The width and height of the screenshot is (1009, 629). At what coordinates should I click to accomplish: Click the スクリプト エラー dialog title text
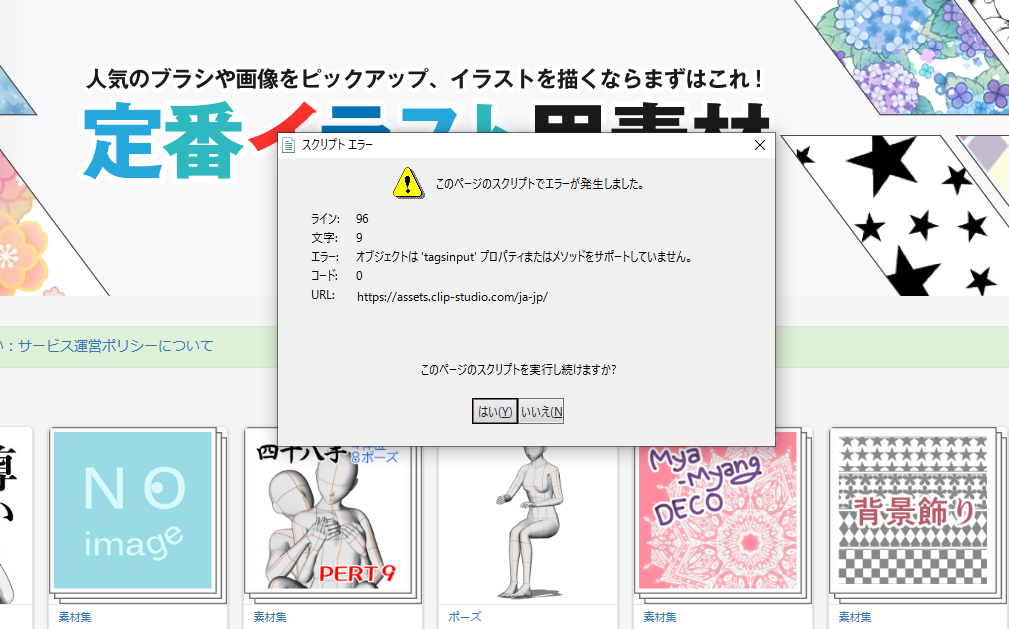337,145
